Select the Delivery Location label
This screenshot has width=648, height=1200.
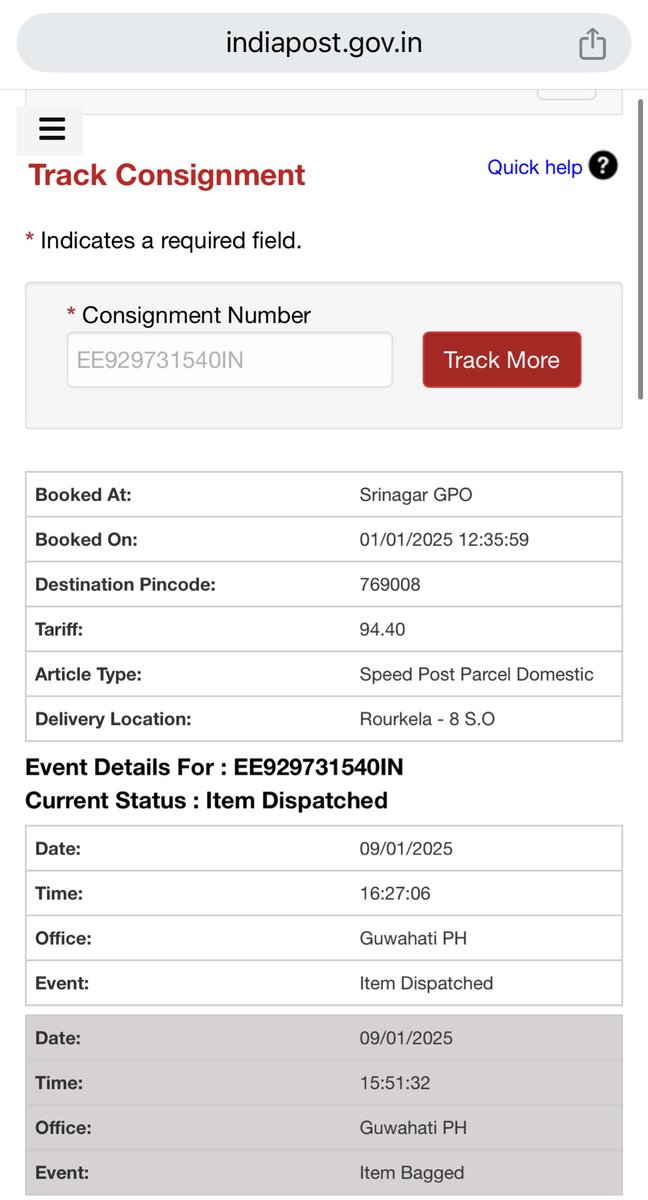pyautogui.click(x=113, y=719)
